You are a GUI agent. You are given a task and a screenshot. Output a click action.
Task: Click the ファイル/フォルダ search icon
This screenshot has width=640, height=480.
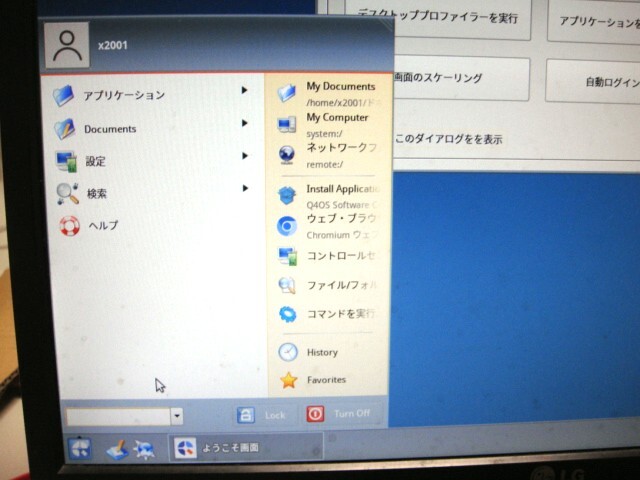pos(287,285)
